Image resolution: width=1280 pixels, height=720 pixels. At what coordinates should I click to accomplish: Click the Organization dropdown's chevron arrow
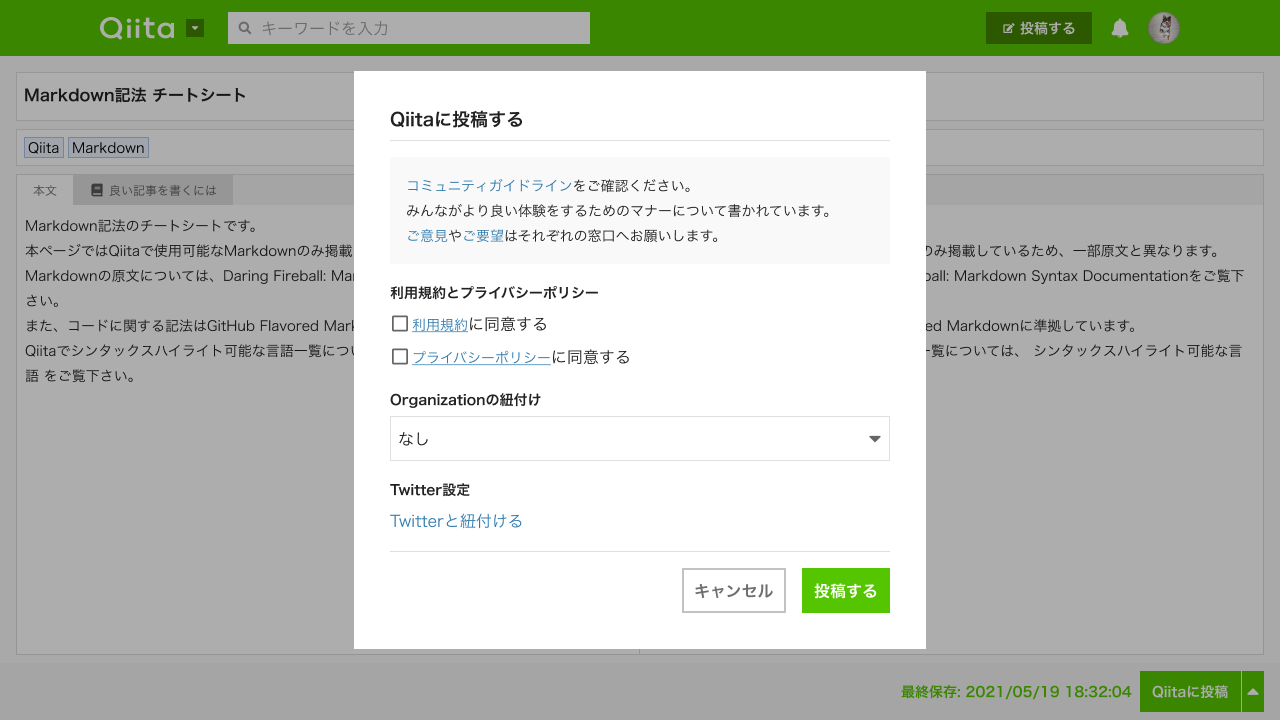[x=874, y=438]
